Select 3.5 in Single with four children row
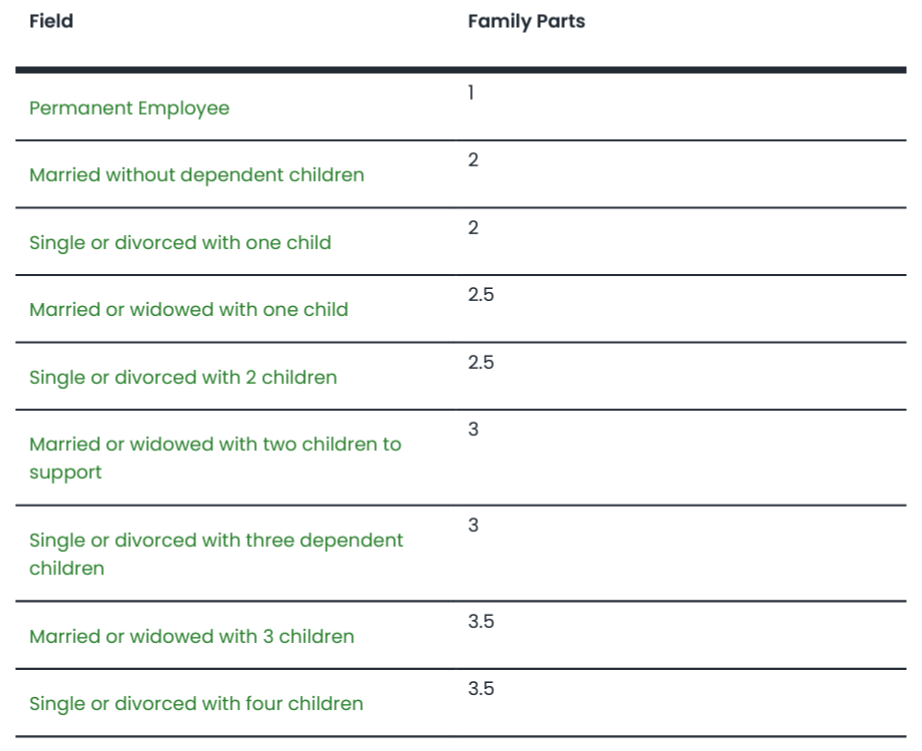The image size is (922, 751). tap(481, 688)
